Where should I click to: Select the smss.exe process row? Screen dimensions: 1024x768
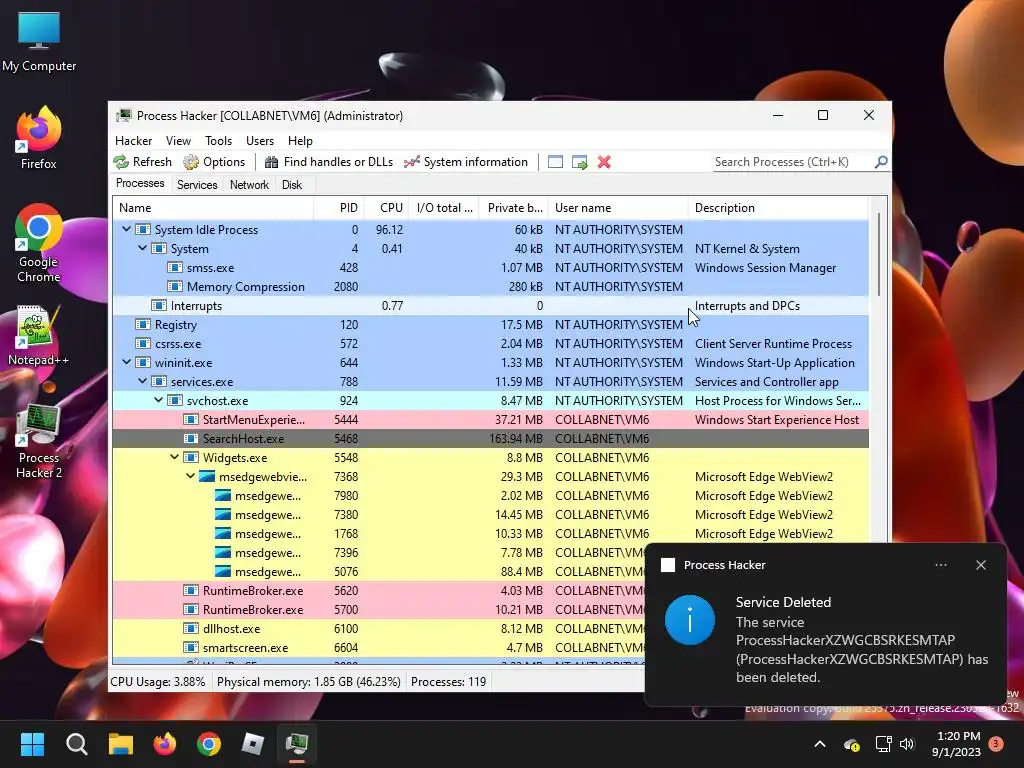coord(490,268)
